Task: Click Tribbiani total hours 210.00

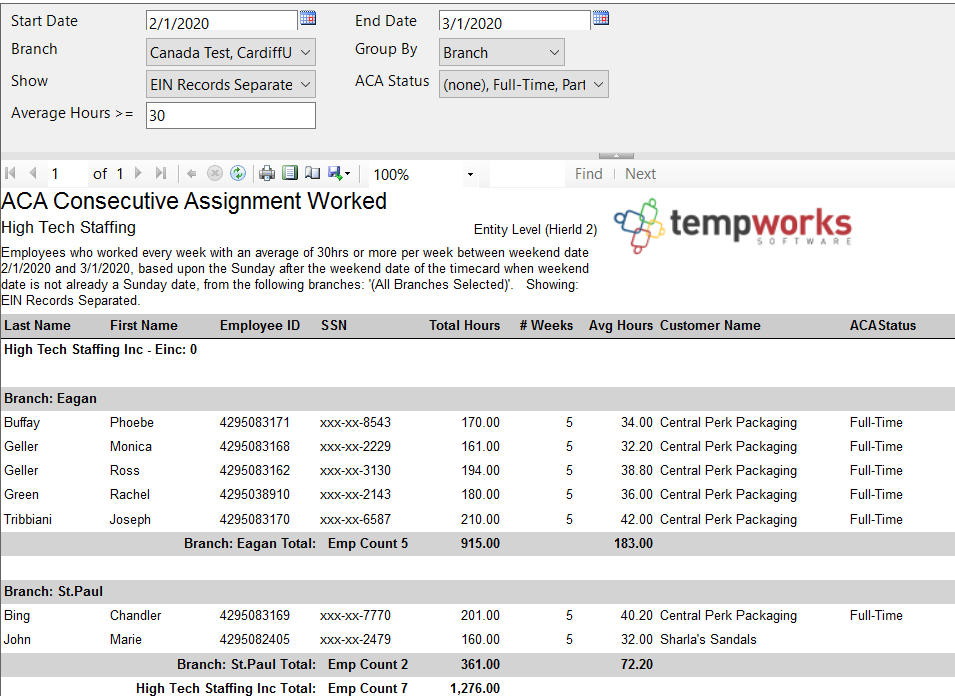Action: (x=481, y=519)
